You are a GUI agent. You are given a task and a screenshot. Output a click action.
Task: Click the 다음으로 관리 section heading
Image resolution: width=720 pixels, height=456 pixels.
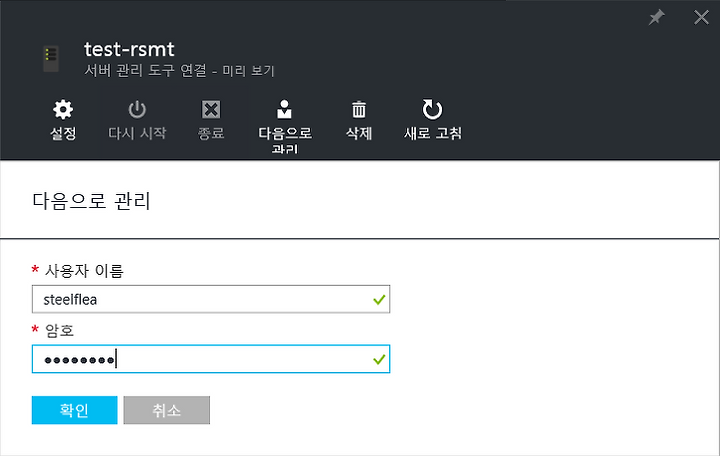[91, 201]
